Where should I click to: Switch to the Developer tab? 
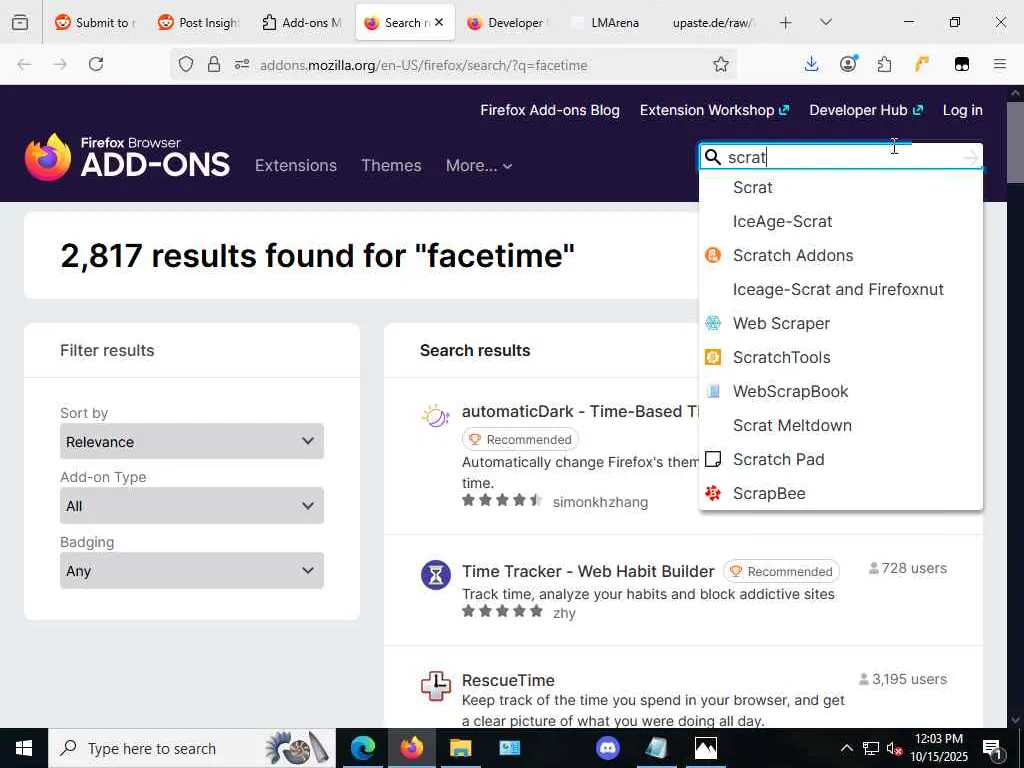tap(507, 23)
